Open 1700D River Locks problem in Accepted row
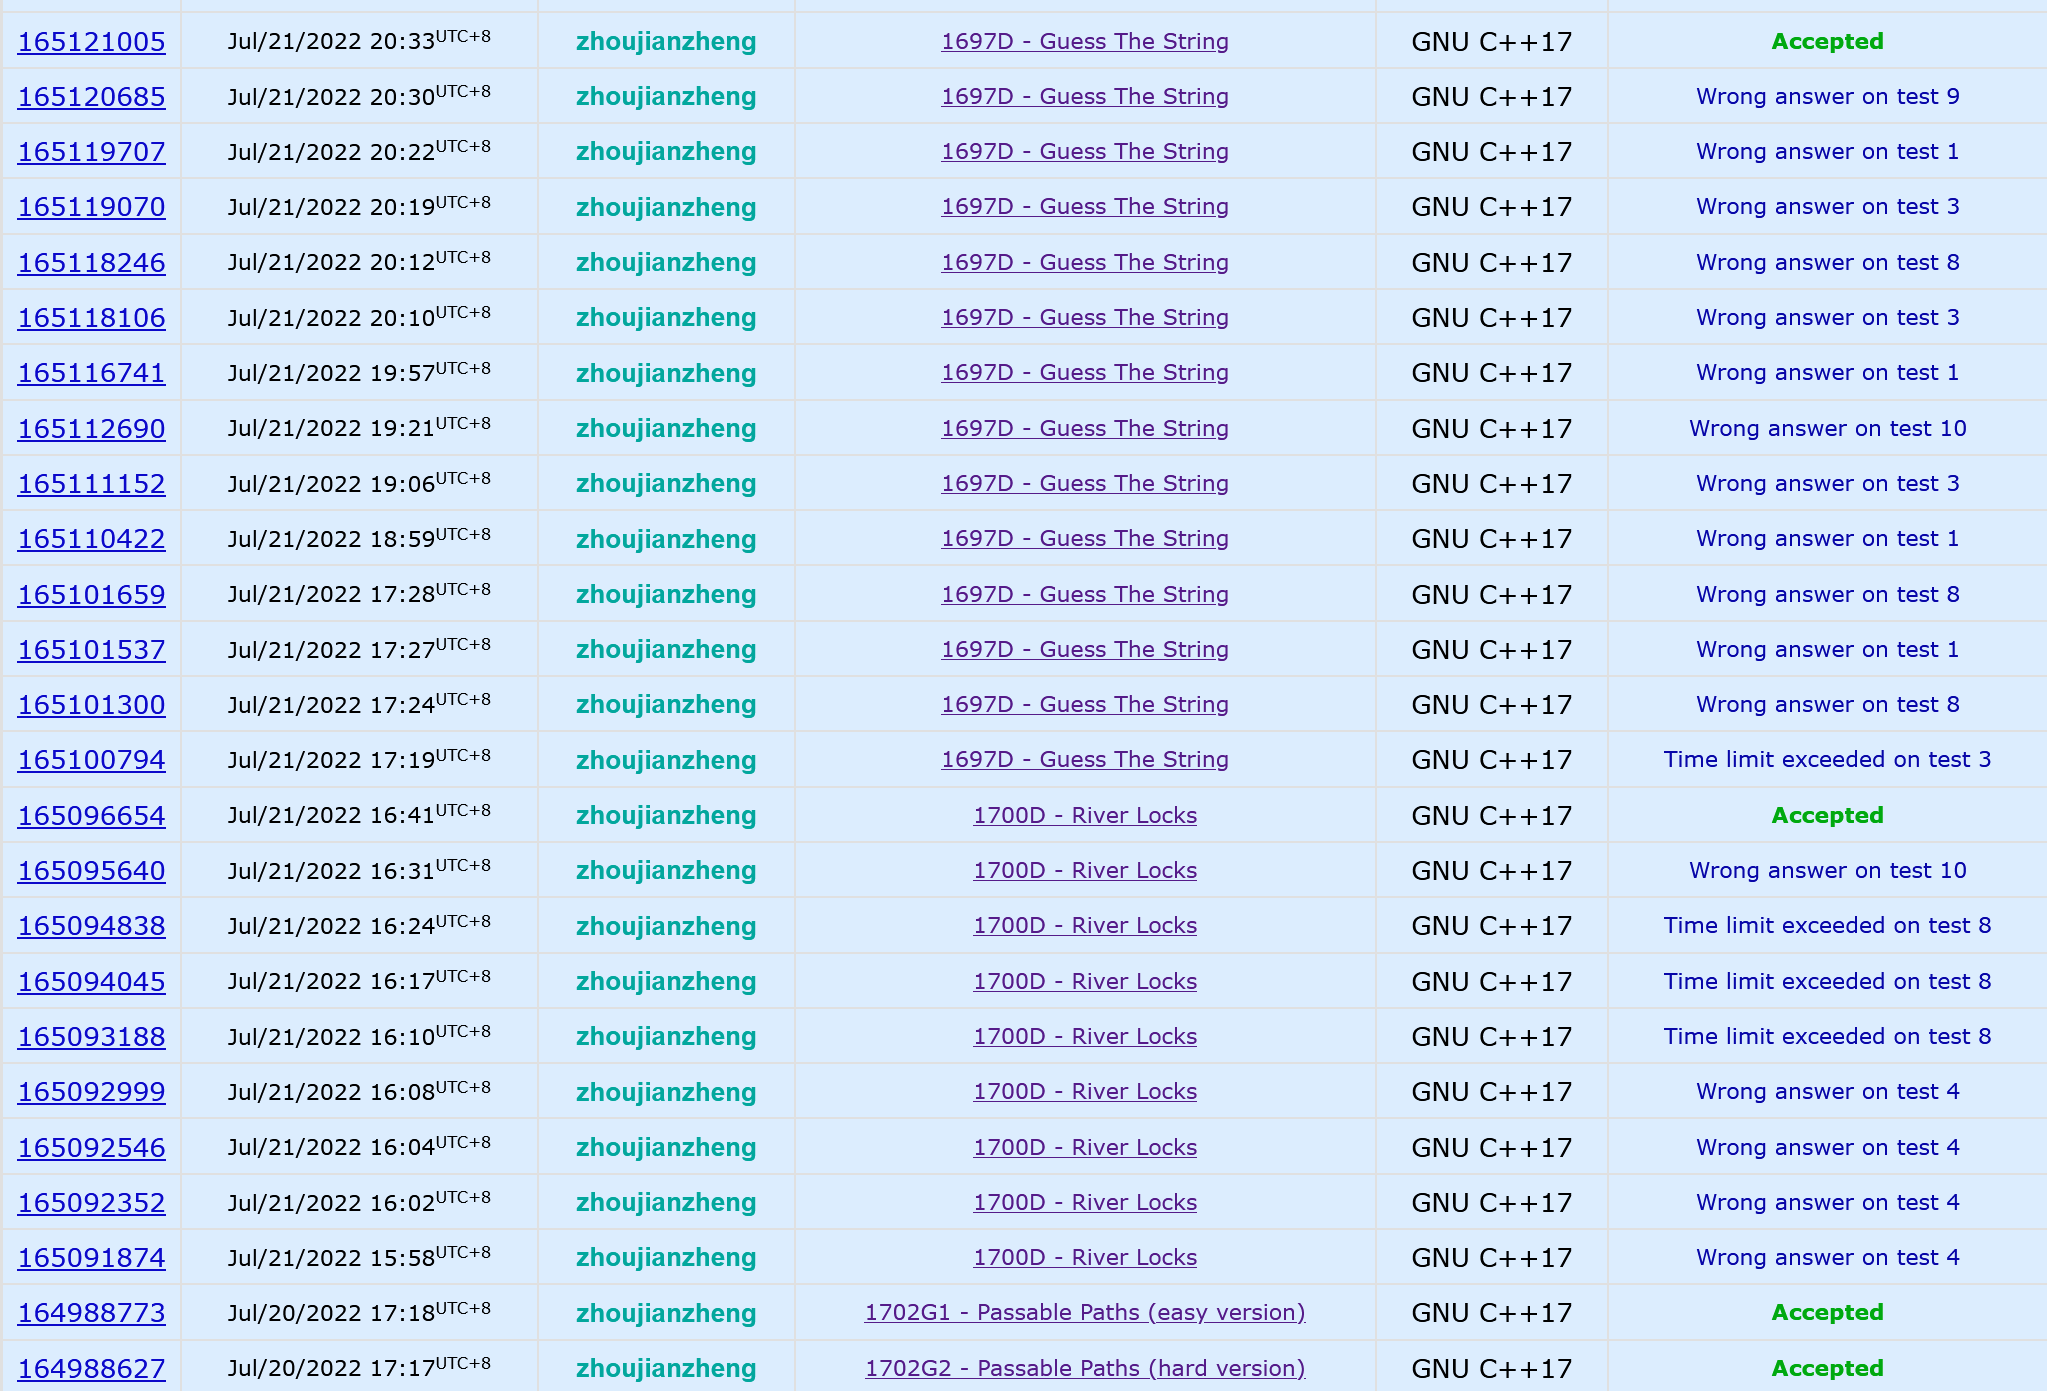 click(x=1084, y=816)
